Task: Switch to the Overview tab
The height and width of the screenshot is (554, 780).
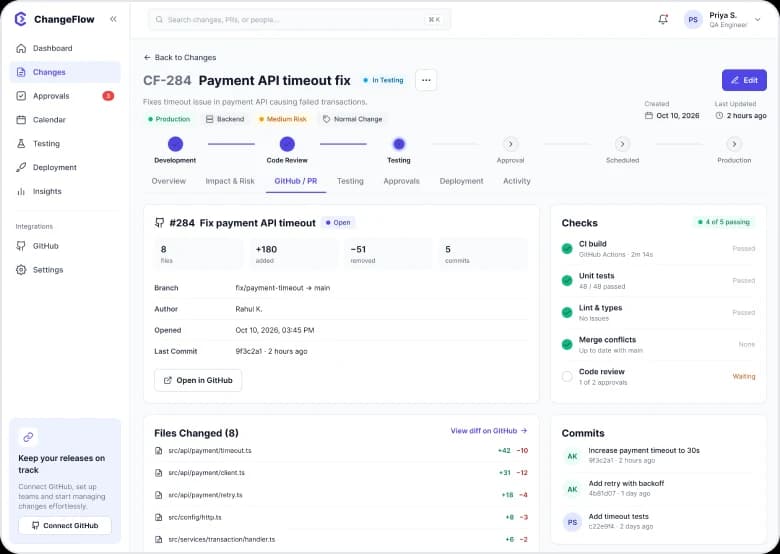Action: [169, 181]
